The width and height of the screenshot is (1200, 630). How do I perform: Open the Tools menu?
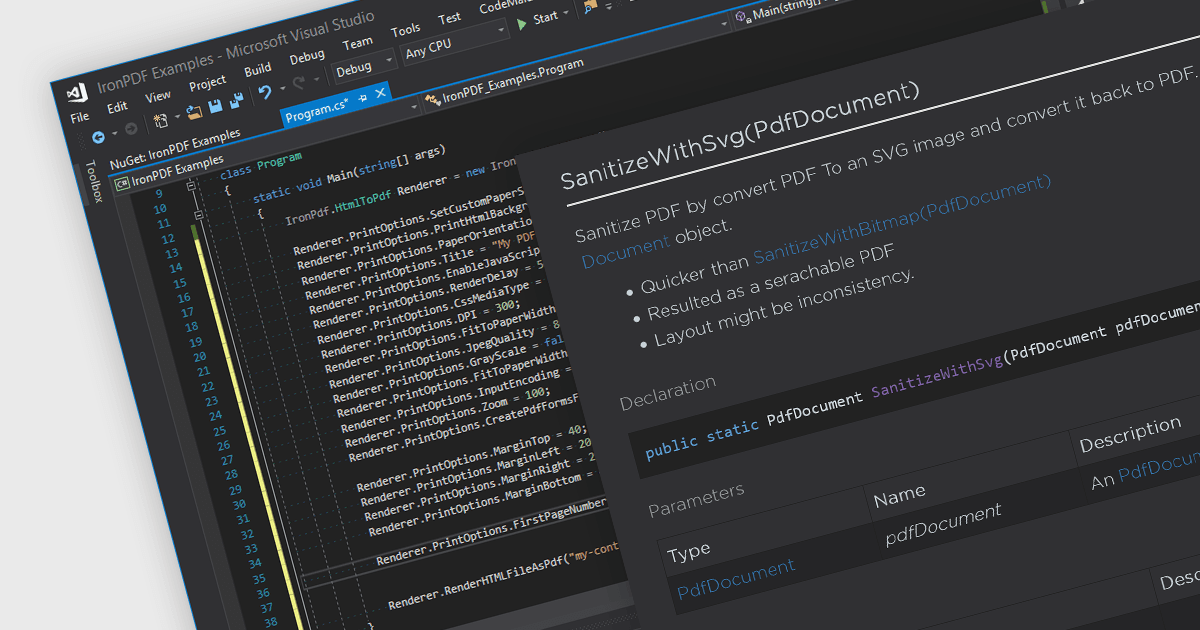tap(405, 29)
